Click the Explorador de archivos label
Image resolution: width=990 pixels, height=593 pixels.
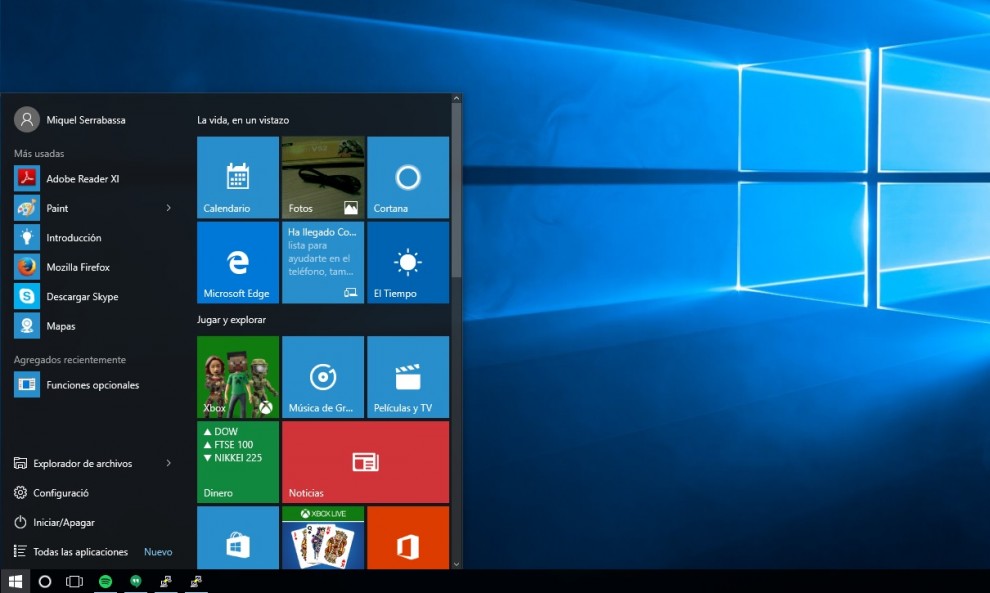click(83, 464)
